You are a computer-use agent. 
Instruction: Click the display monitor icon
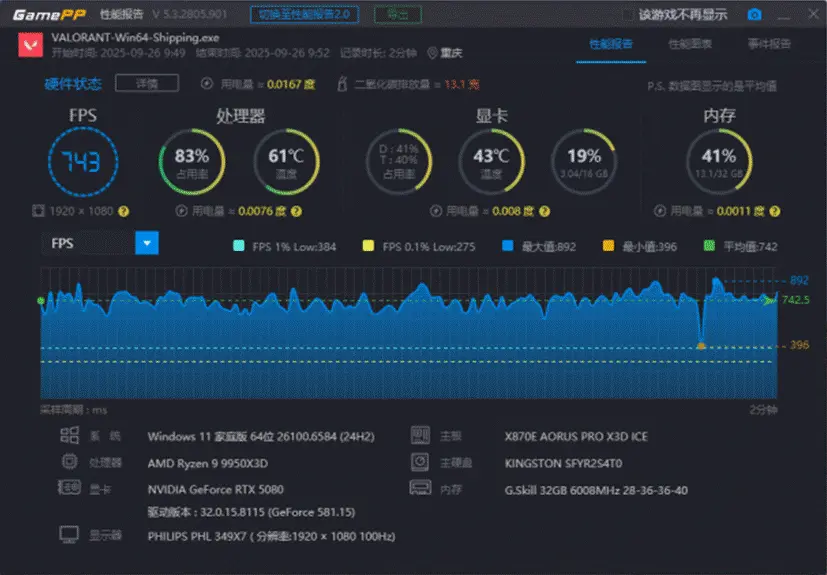tap(69, 534)
